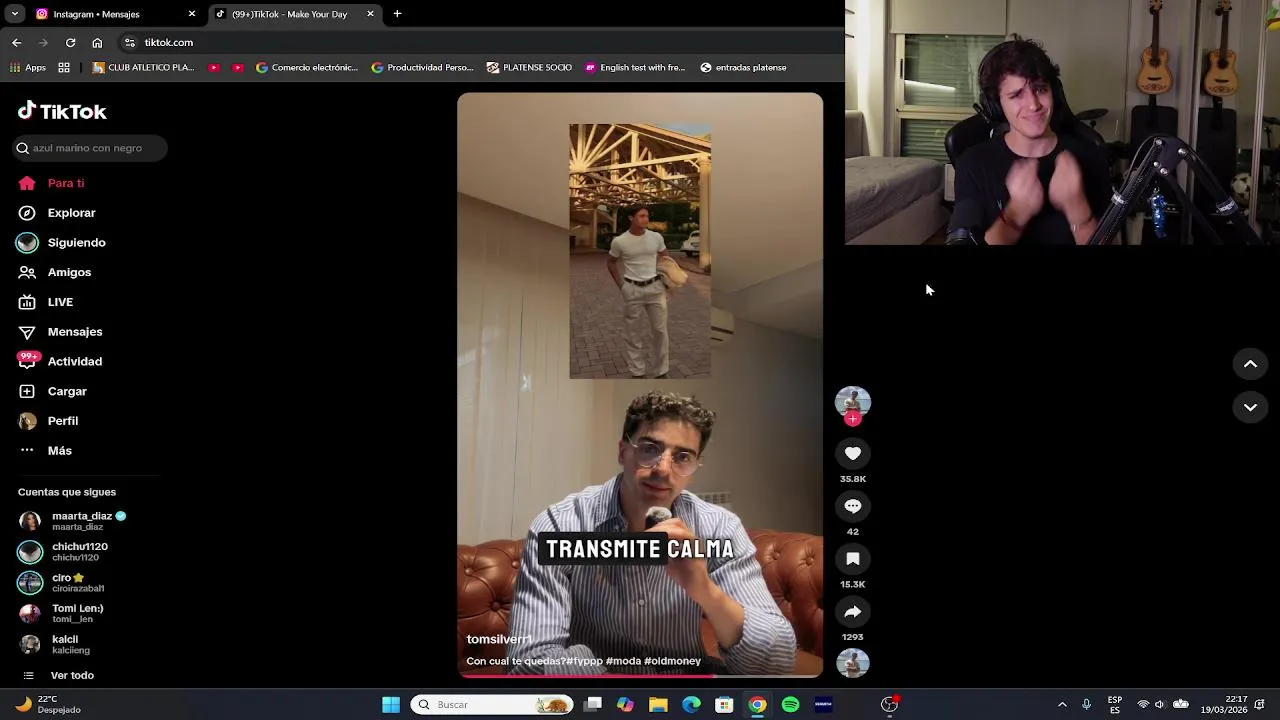This screenshot has width=1280, height=720.
Task: Open the Para ti feed
Action: click(x=52, y=183)
